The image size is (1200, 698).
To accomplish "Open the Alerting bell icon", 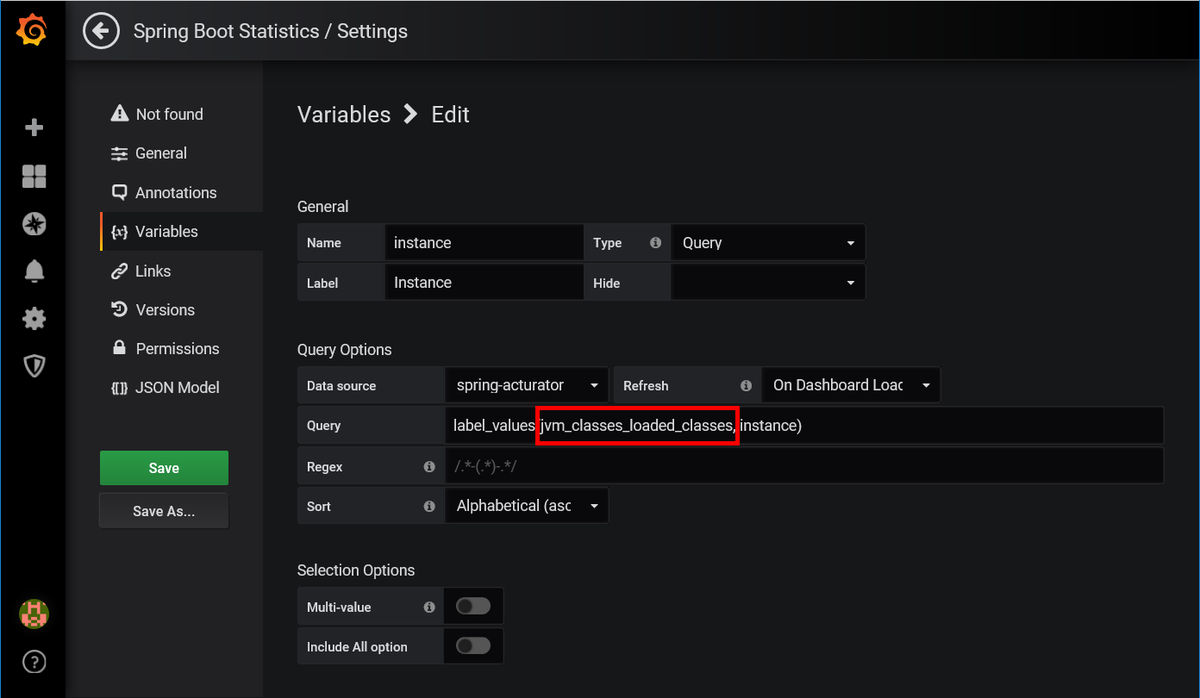I will click(34, 271).
